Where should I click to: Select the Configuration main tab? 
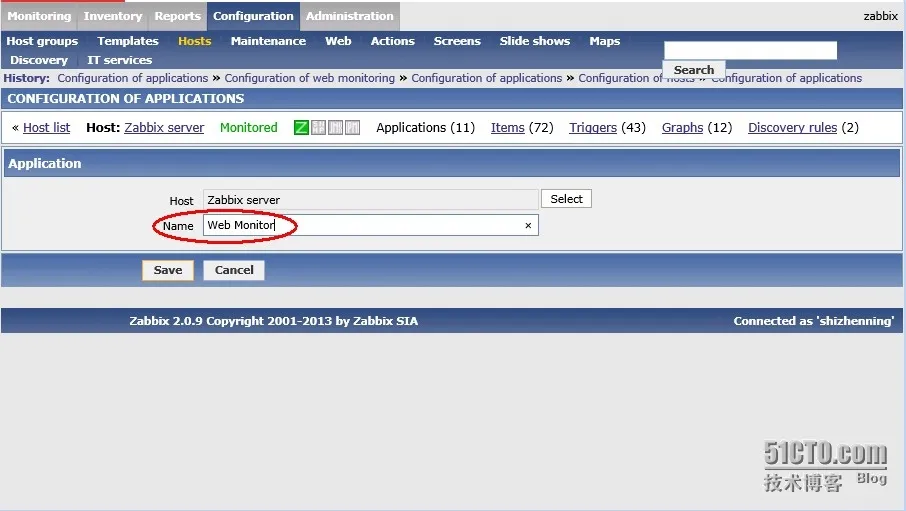click(253, 16)
